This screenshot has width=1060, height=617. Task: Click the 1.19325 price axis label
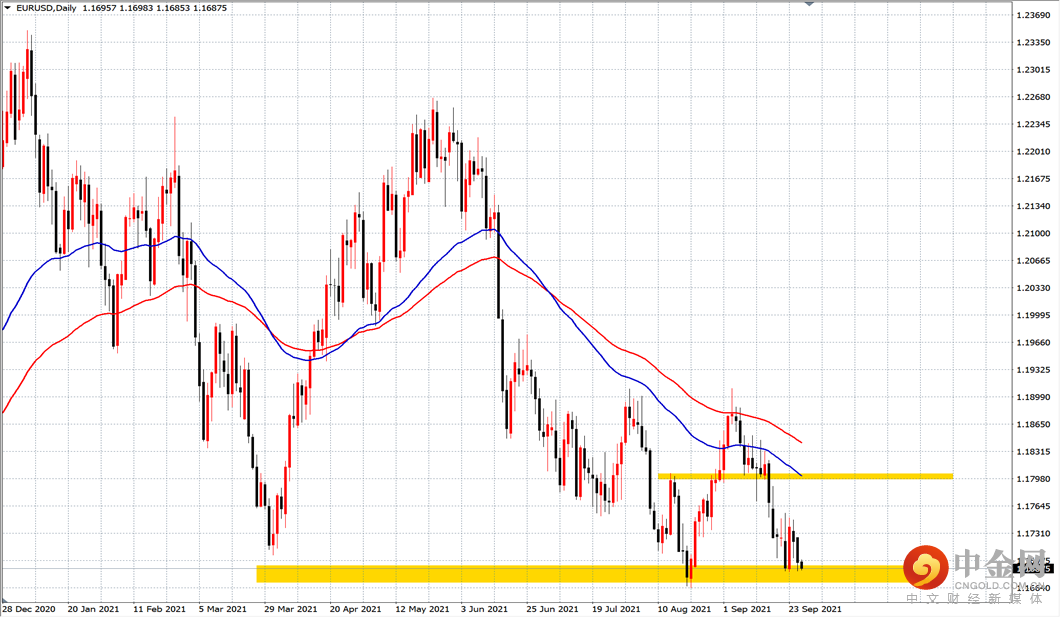point(1033,370)
